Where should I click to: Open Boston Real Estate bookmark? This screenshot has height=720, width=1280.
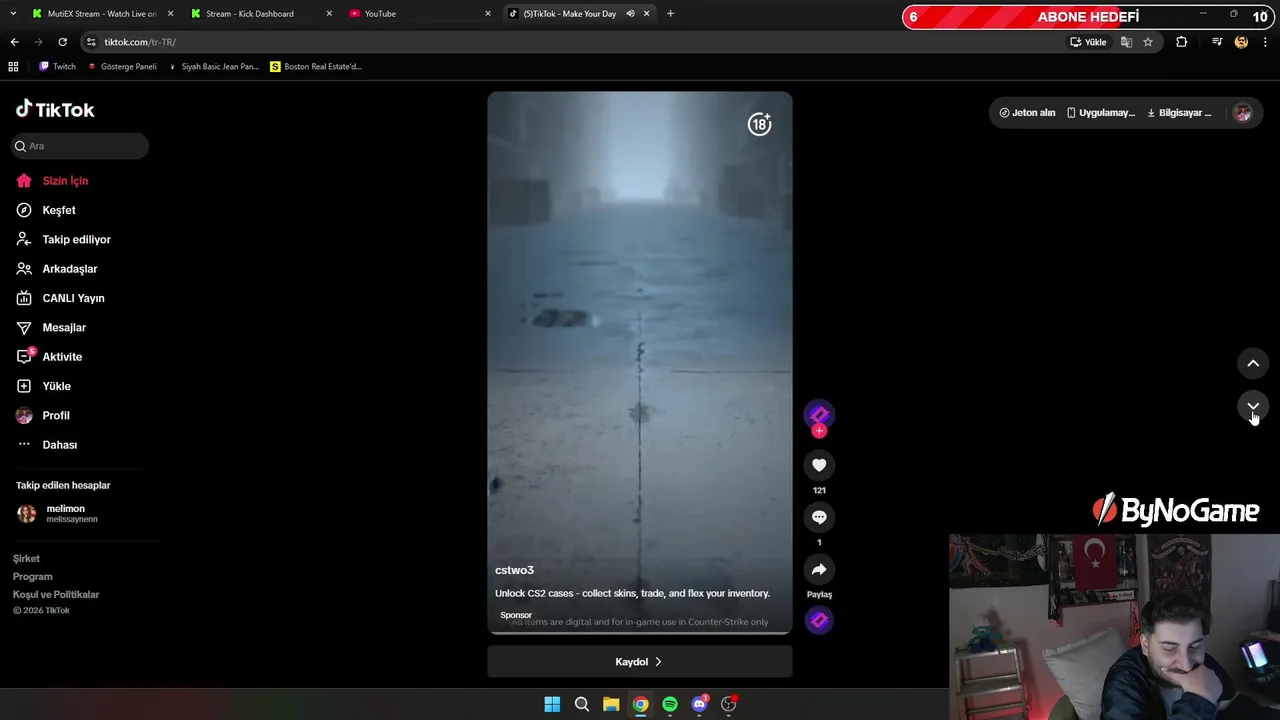[x=316, y=67]
